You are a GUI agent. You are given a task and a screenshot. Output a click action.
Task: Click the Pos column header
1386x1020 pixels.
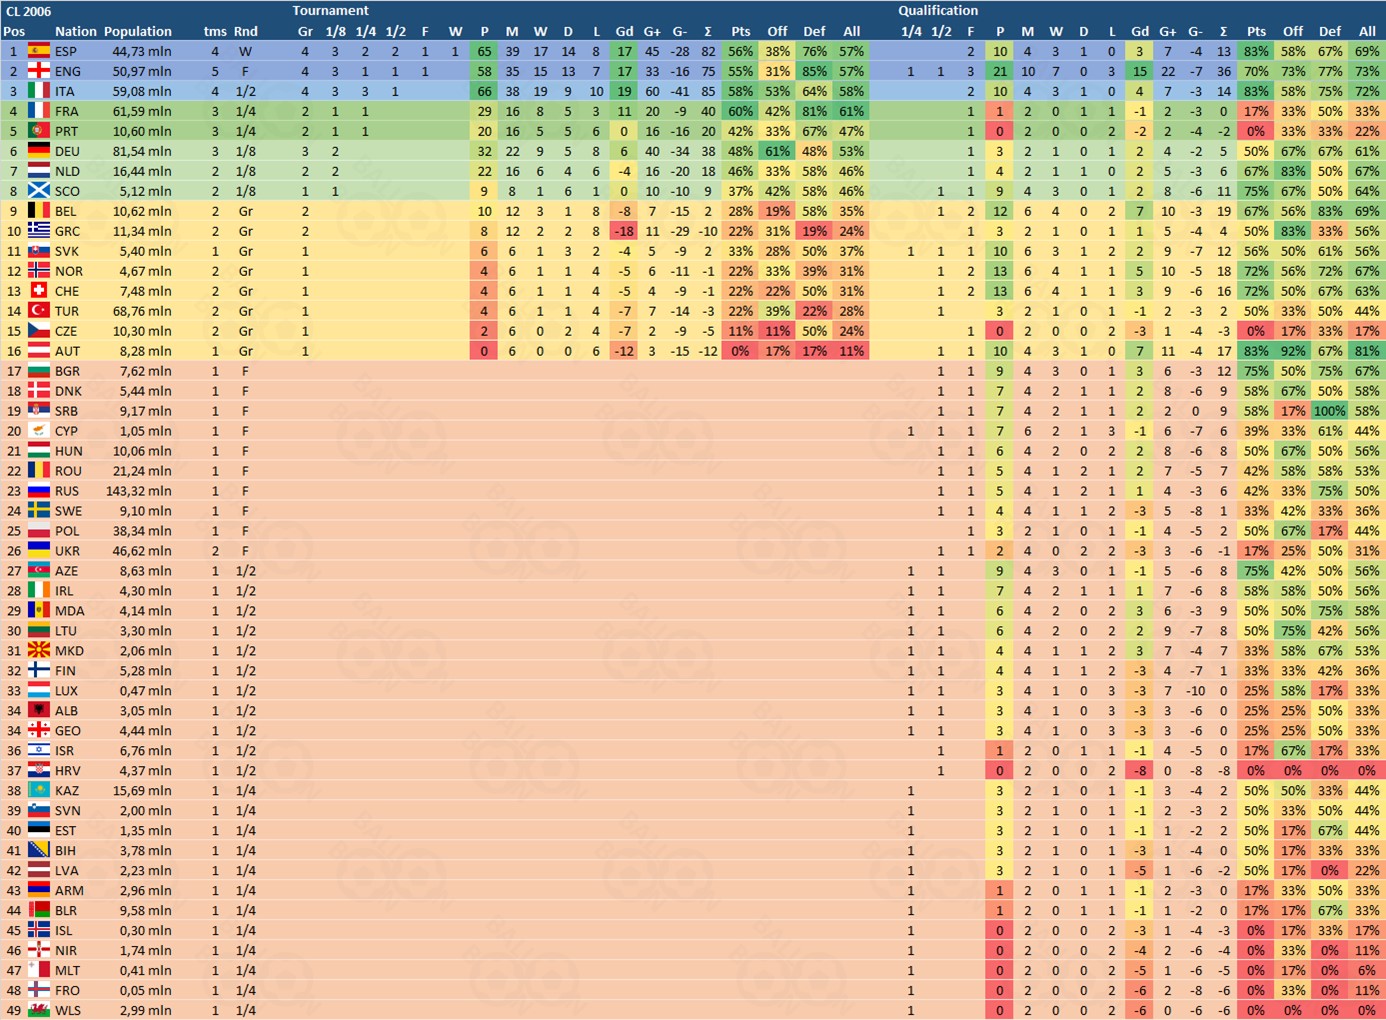[x=14, y=31]
